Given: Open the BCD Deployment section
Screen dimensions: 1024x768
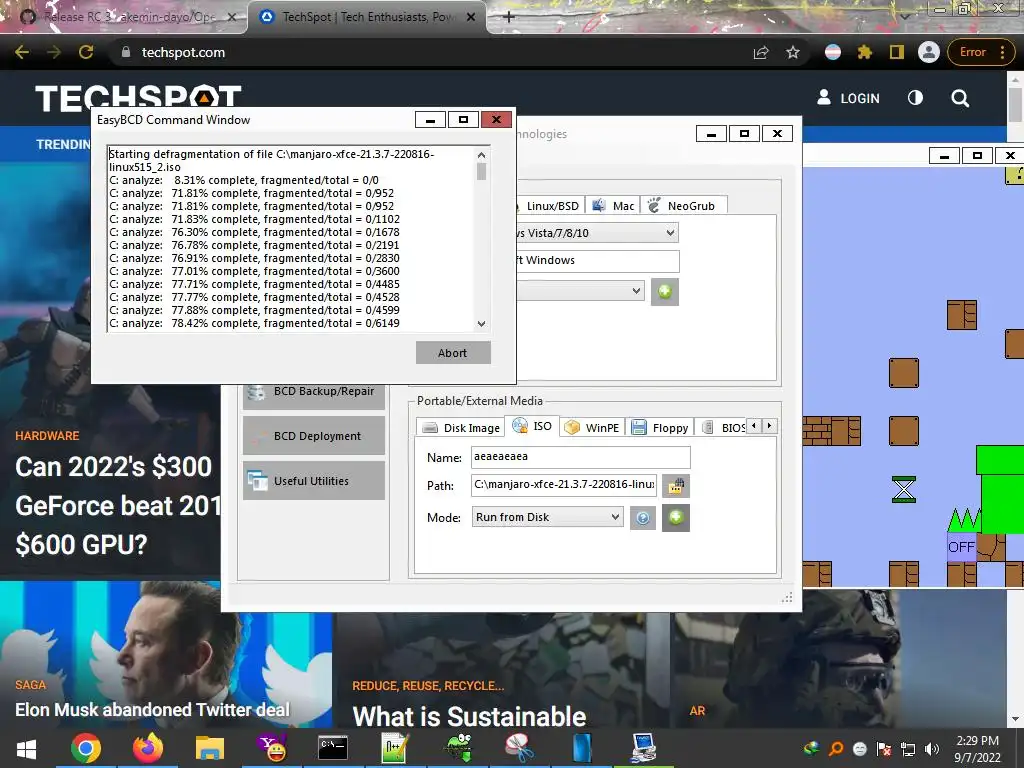Looking at the screenshot, I should 314,436.
